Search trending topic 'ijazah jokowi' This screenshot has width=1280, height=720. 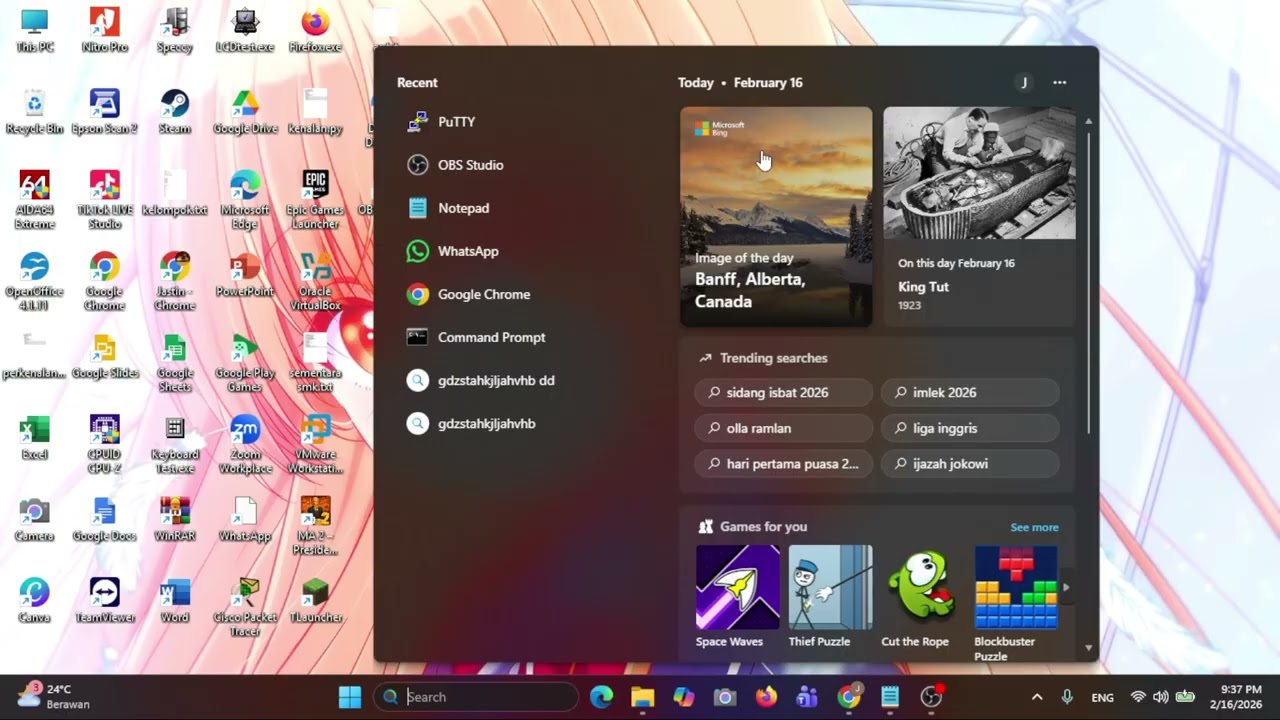click(x=970, y=464)
